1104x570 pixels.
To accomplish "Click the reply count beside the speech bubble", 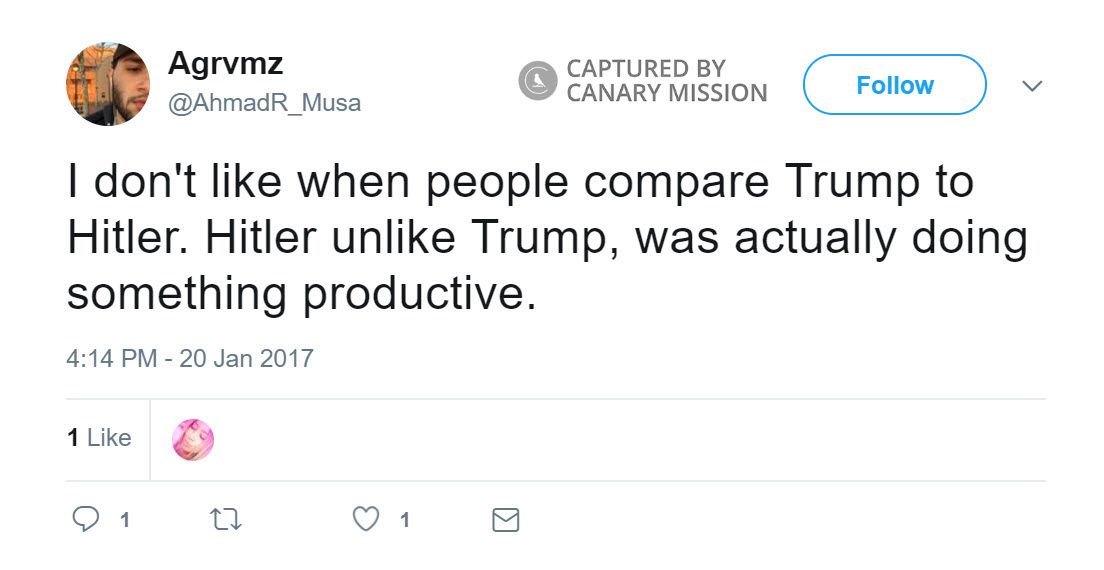I will coord(124,520).
